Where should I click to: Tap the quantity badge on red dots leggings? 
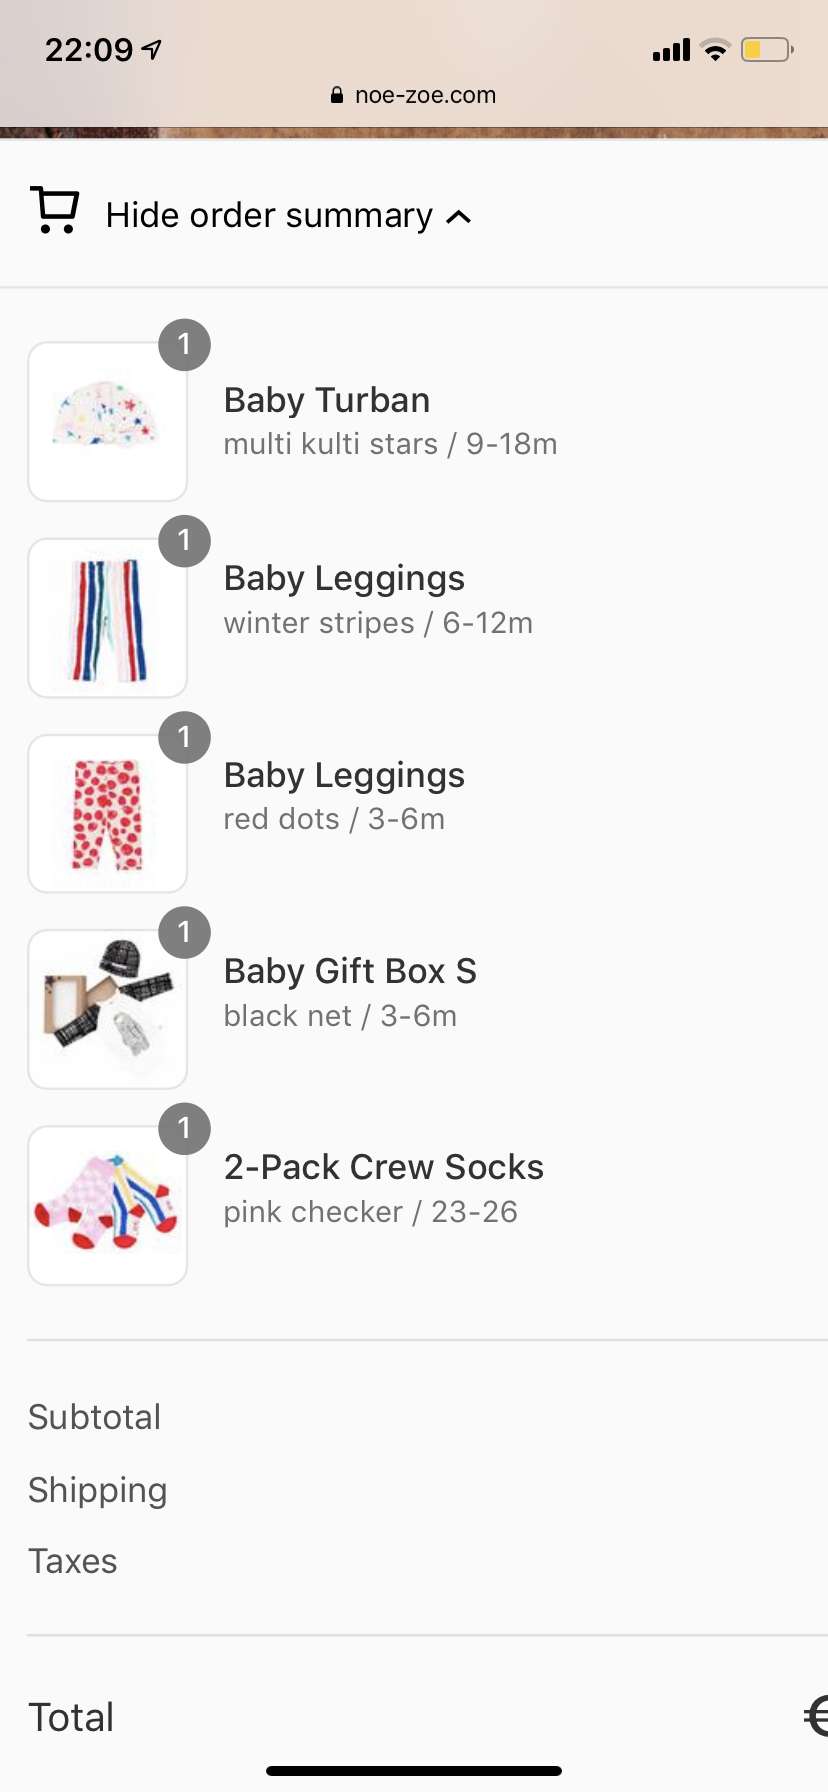click(x=184, y=737)
